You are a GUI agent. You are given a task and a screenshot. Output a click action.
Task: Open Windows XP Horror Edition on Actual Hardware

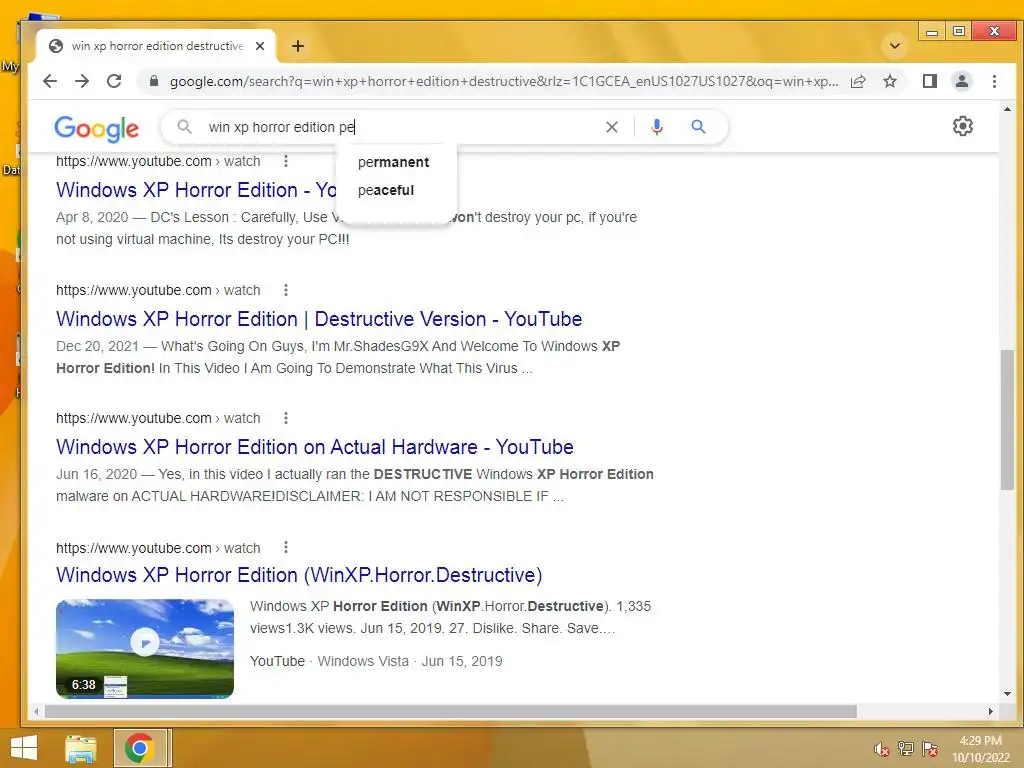(x=315, y=447)
